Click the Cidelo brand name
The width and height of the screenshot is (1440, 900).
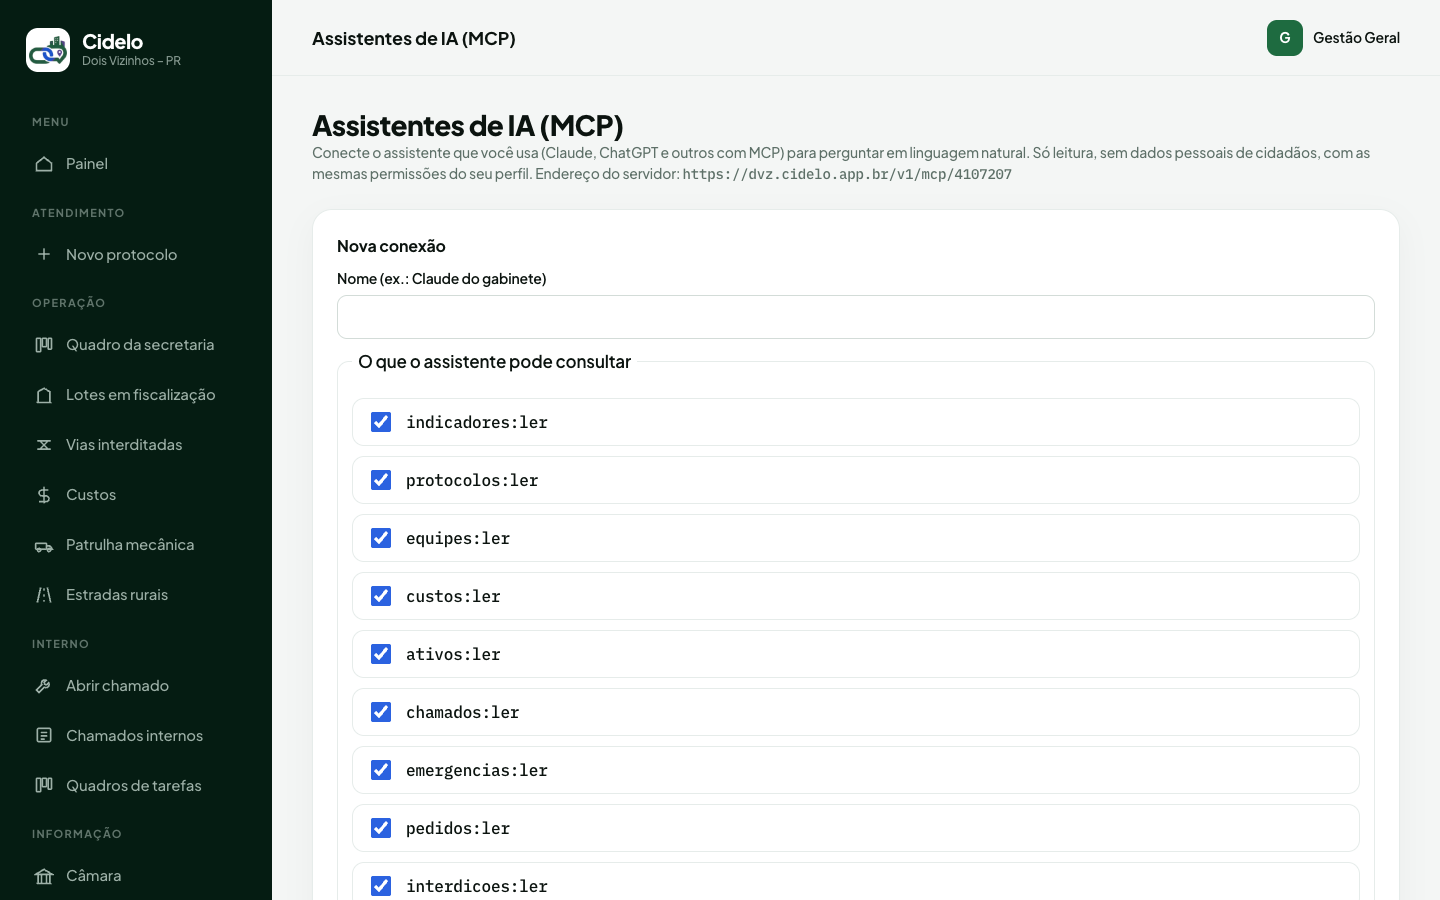coord(112,42)
